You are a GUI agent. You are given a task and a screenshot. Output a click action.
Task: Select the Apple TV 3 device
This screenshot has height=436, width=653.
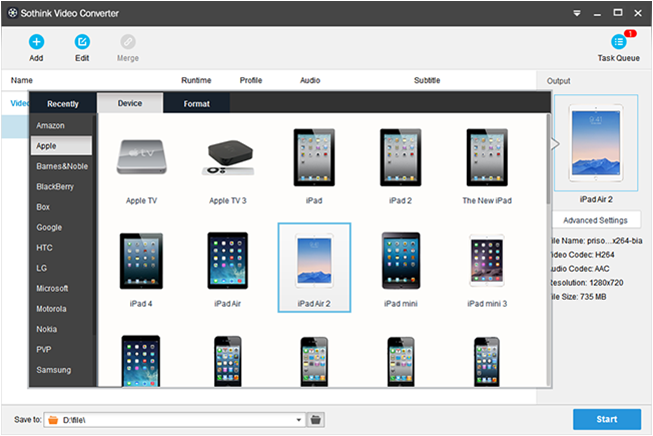coord(228,167)
